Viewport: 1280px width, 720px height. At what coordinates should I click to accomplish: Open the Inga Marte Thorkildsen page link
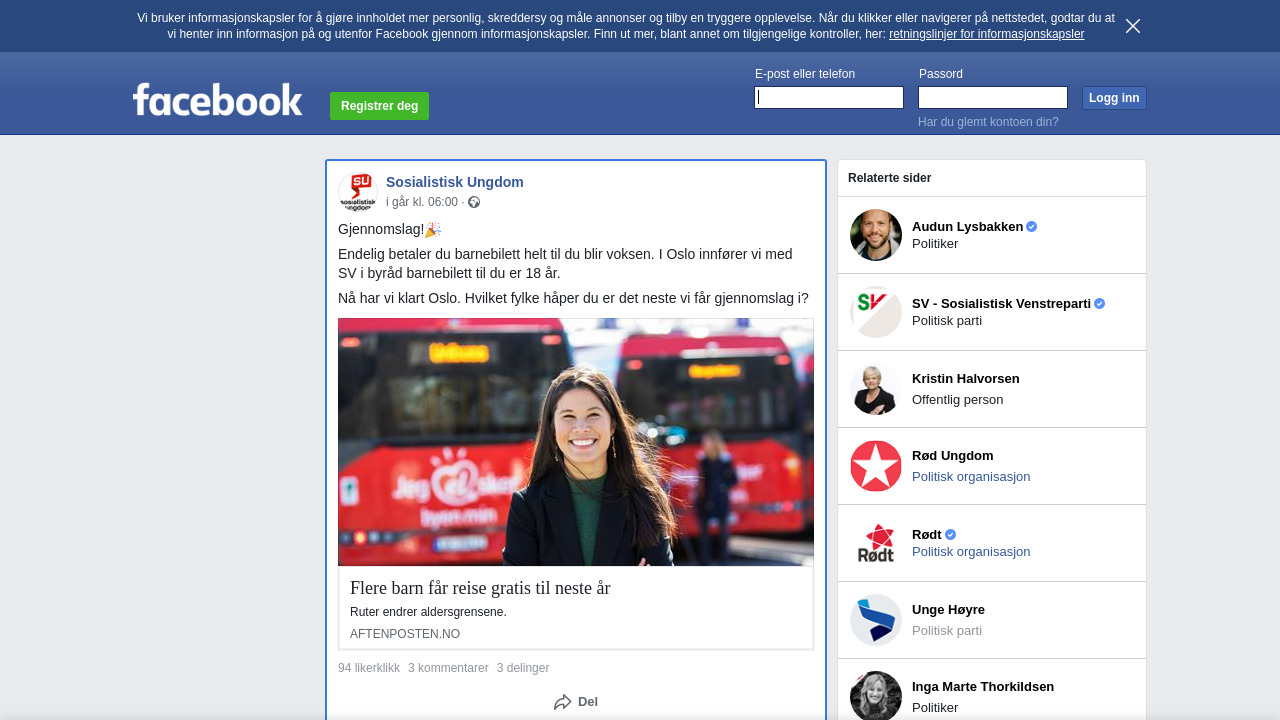coord(983,687)
